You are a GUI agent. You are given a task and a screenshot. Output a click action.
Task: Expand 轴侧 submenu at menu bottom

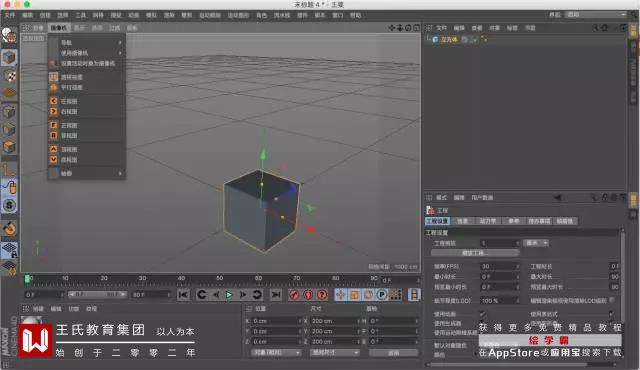point(87,173)
